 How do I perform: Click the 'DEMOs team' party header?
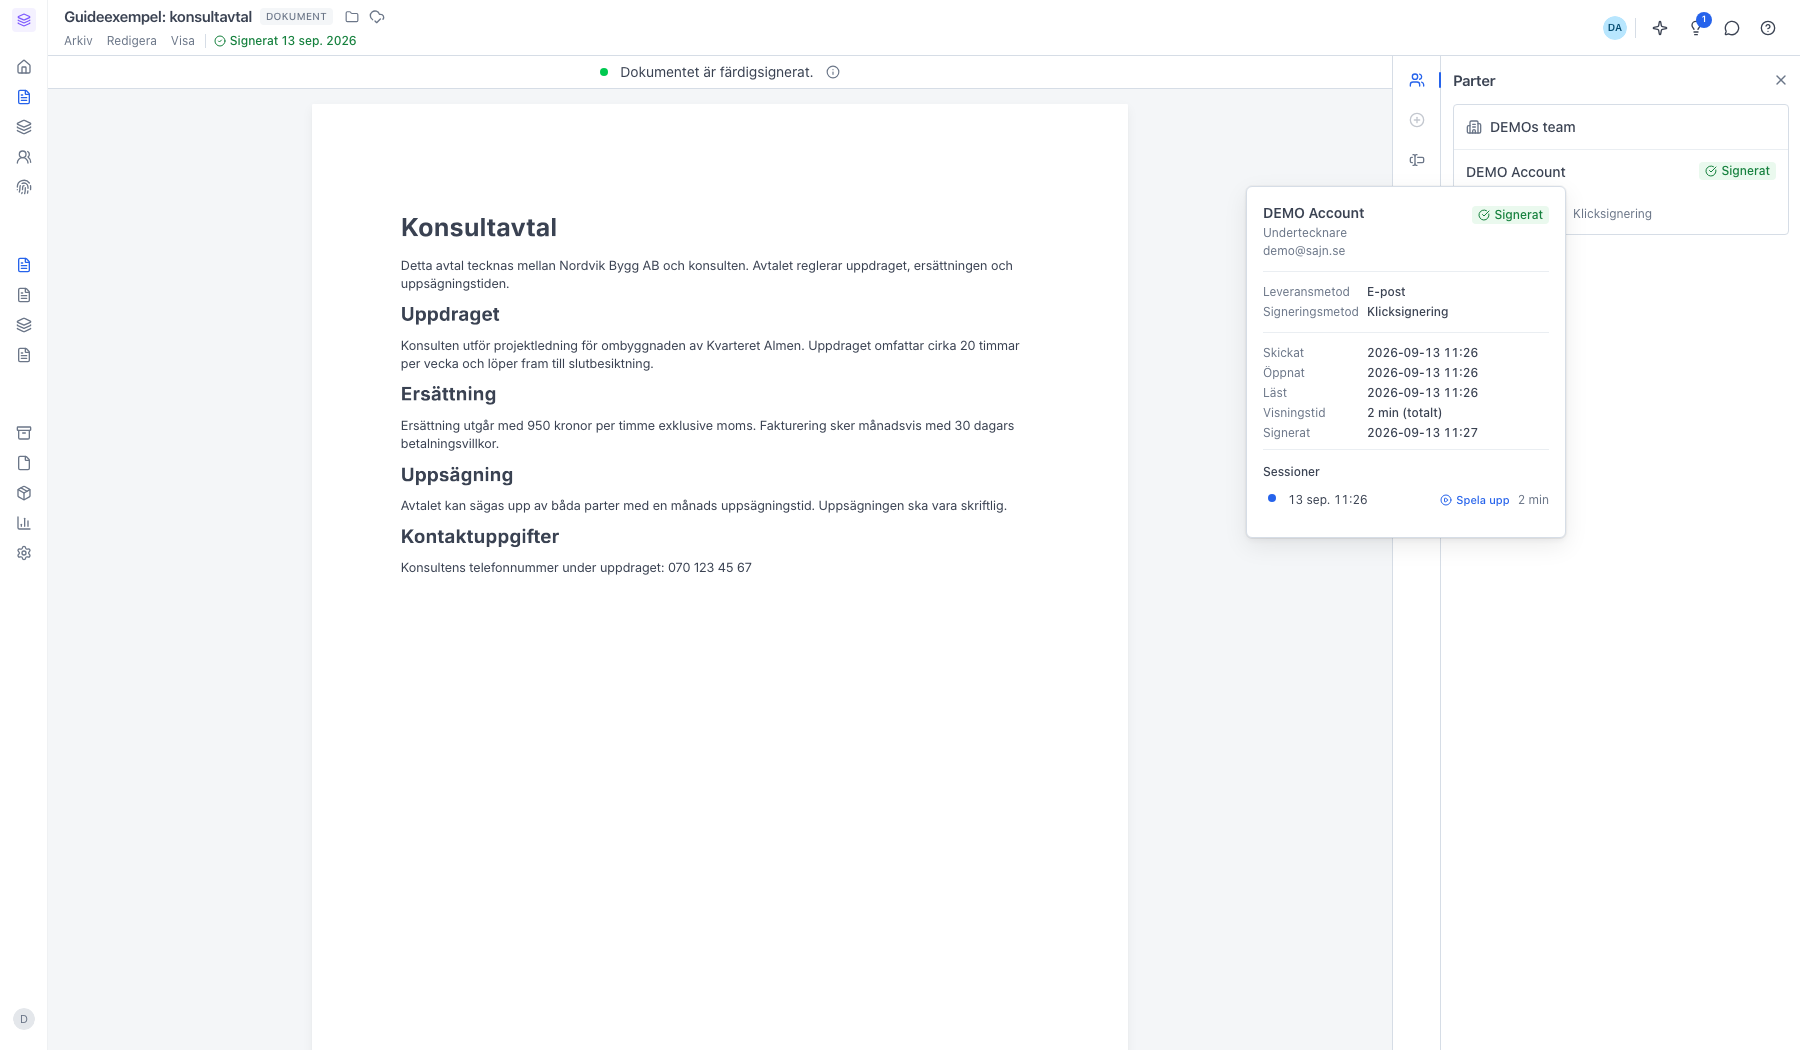[1620, 127]
